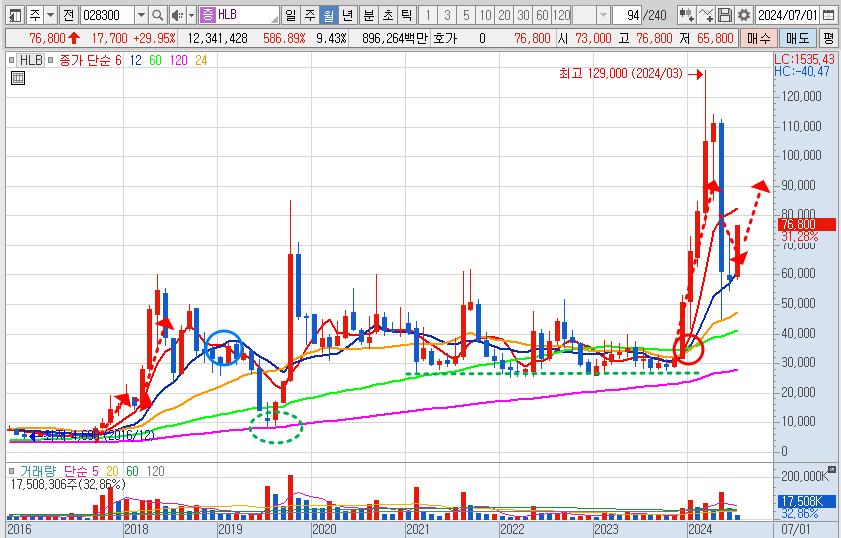841x538 pixels.
Task: Edit the stock code 028300 field
Action: [x=107, y=15]
